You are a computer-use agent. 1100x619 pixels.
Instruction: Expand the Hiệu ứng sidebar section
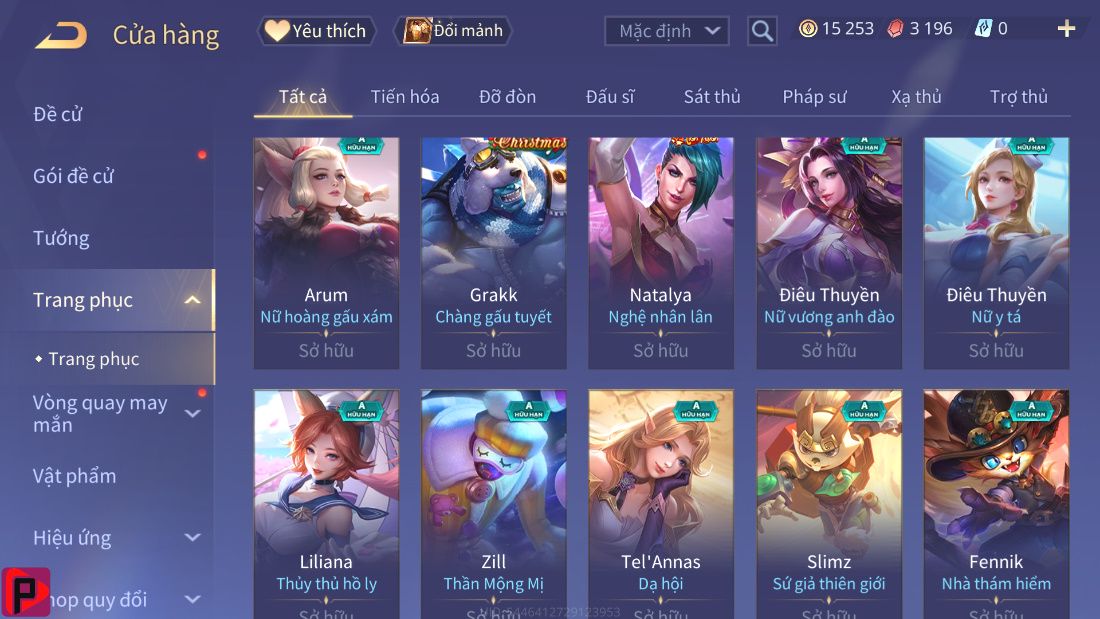coord(192,538)
